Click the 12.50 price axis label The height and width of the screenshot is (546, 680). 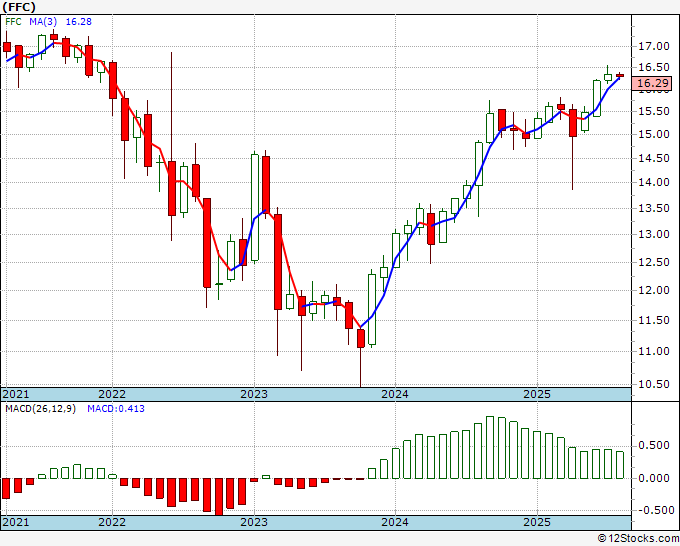pyautogui.click(x=654, y=262)
